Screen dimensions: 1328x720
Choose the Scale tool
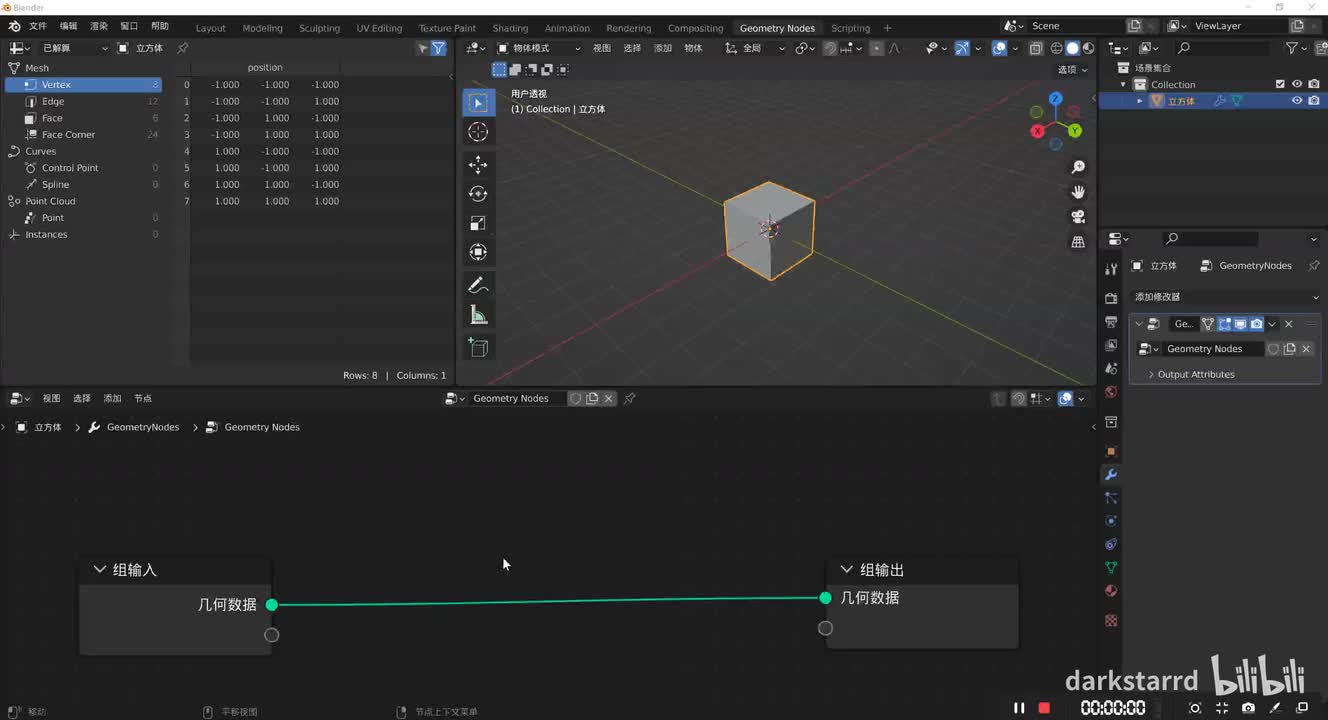click(x=478, y=223)
